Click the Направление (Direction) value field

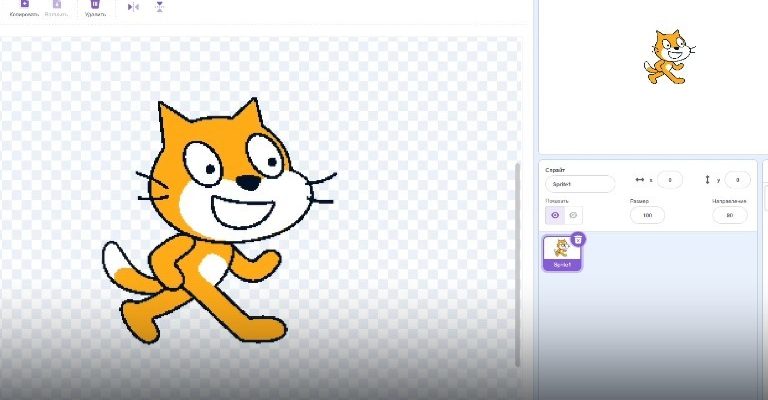pos(729,216)
